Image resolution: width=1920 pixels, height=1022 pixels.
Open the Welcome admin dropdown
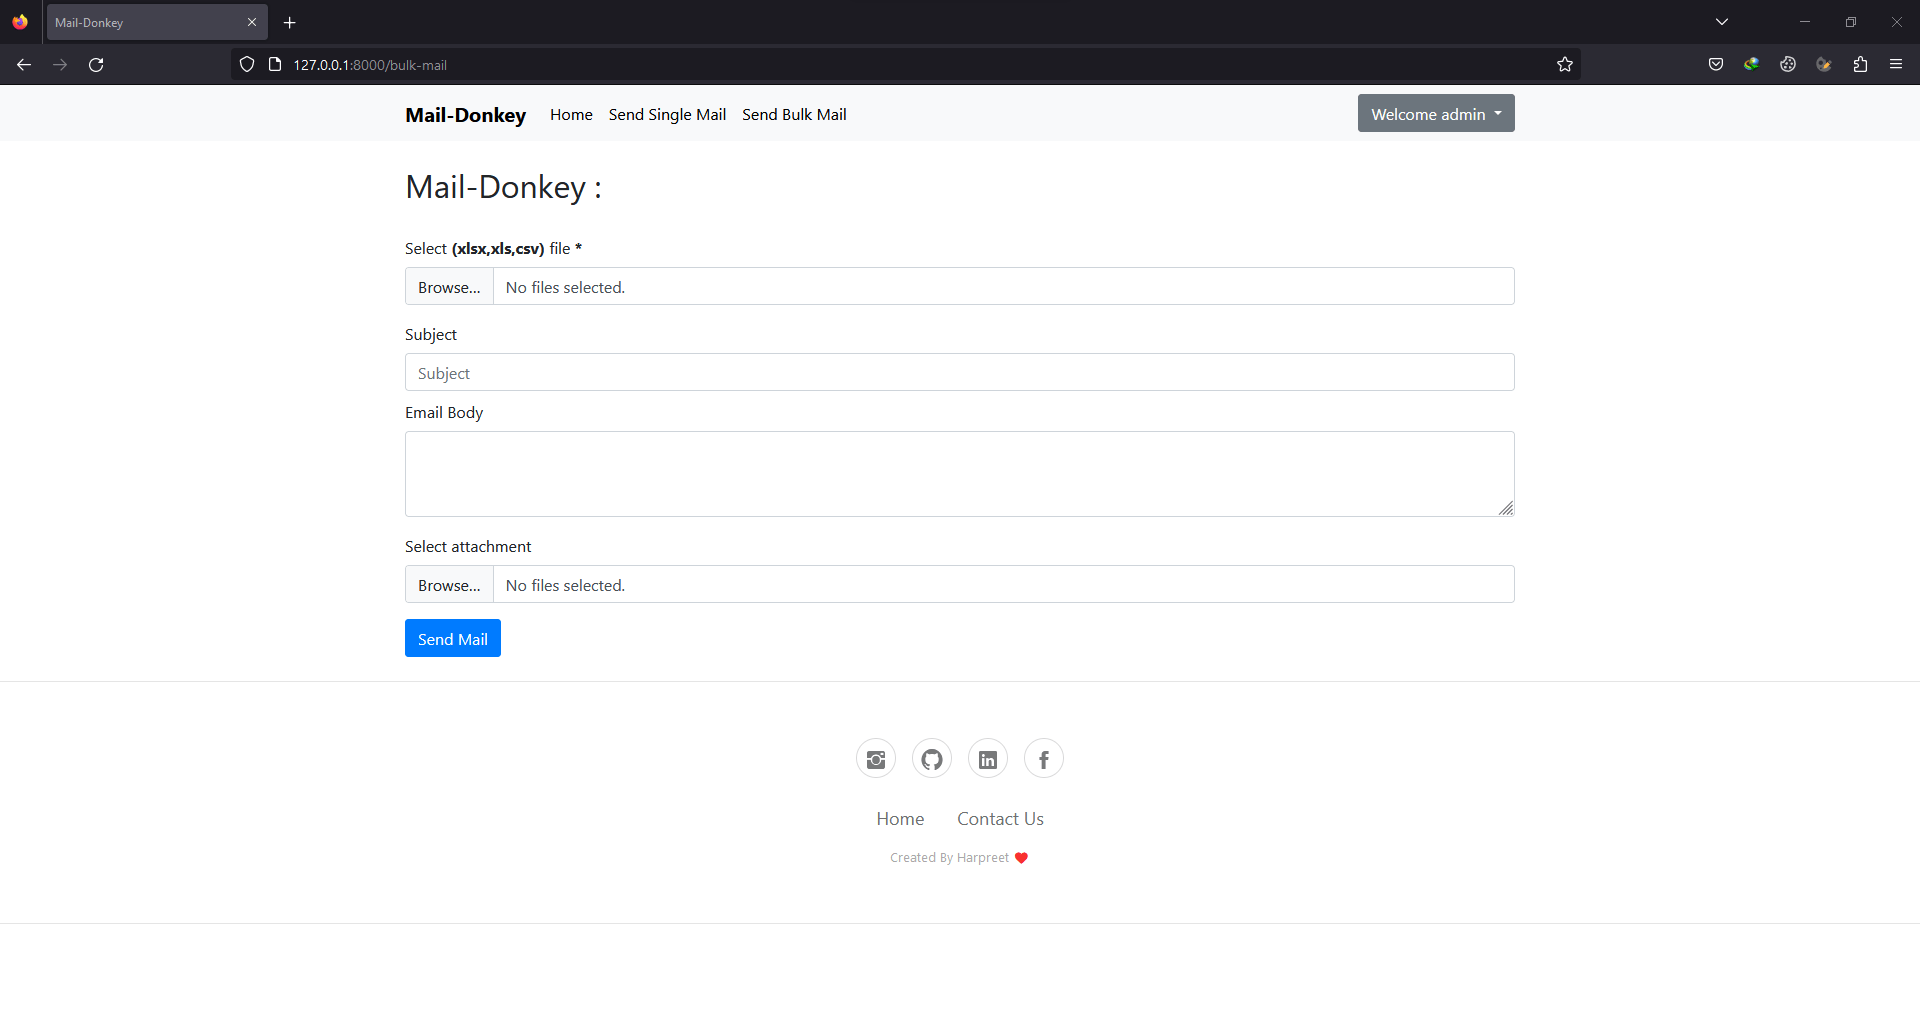coord(1435,113)
